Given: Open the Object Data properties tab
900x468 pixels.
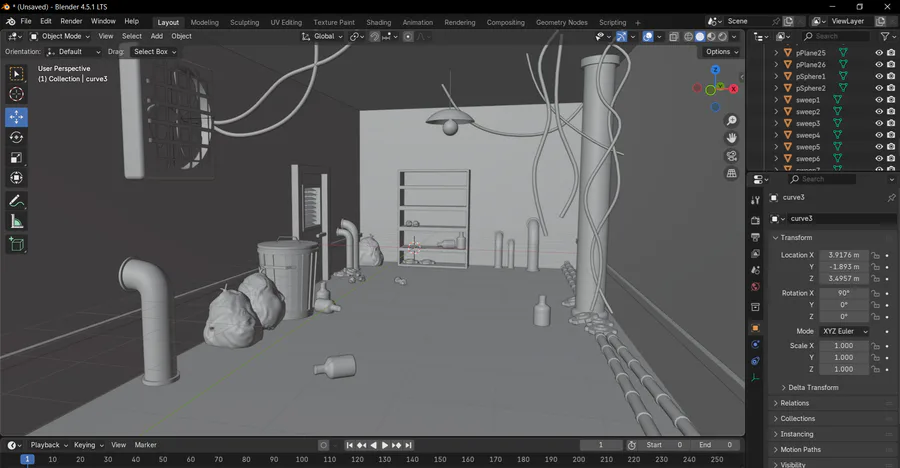Looking at the screenshot, I should point(755,378).
